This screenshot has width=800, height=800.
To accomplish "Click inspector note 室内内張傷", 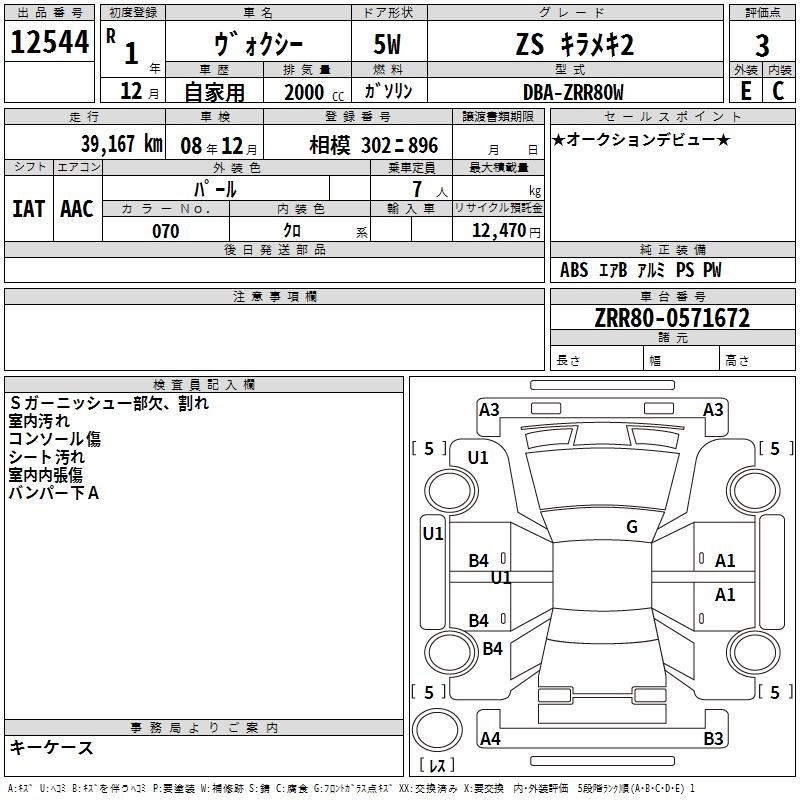I will click(x=46, y=474).
